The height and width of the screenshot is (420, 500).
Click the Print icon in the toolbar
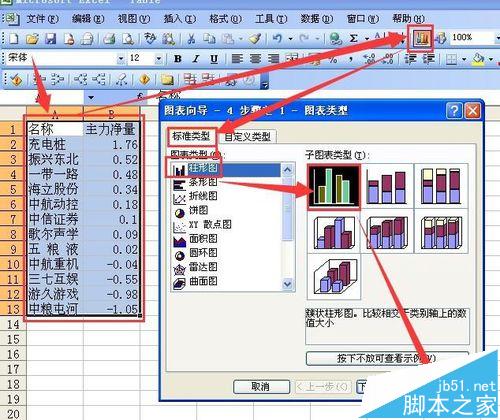tap(109, 39)
